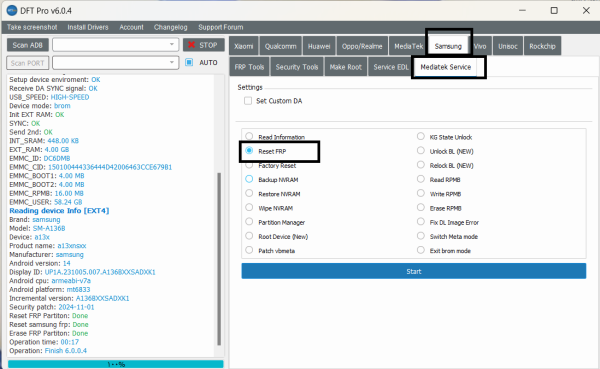Click Reading device Info [EXT4] line
The width and height of the screenshot is (600, 369).
click(59, 211)
